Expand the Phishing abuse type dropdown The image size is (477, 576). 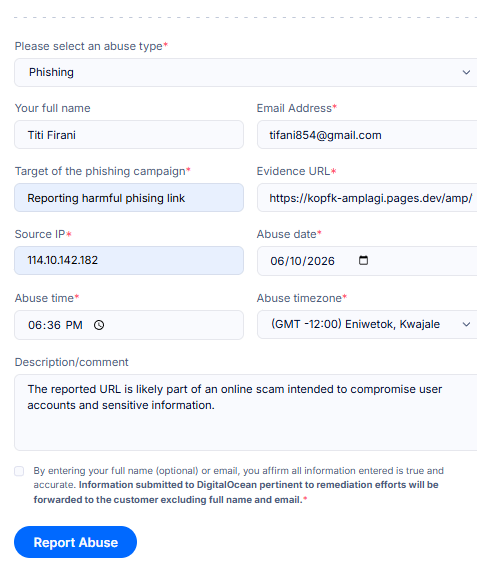245,72
